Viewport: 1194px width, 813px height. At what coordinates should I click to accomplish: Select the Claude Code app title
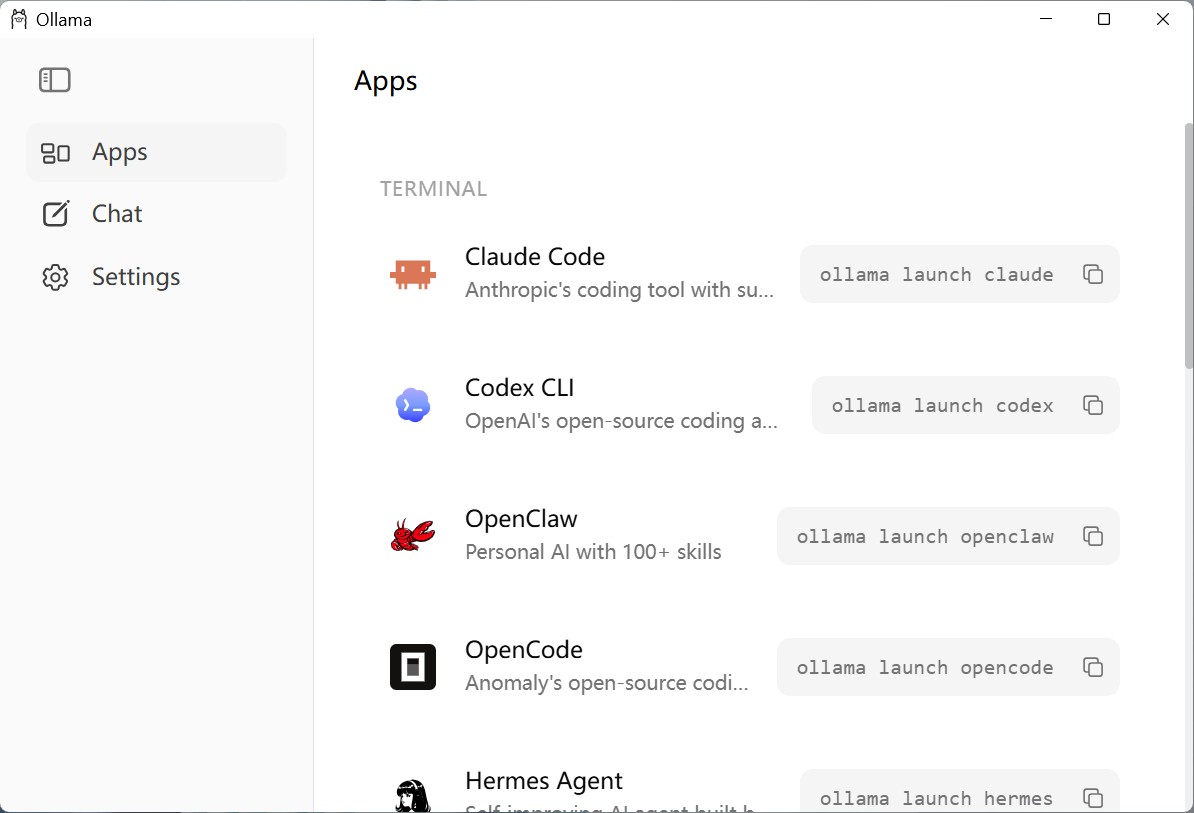[535, 257]
